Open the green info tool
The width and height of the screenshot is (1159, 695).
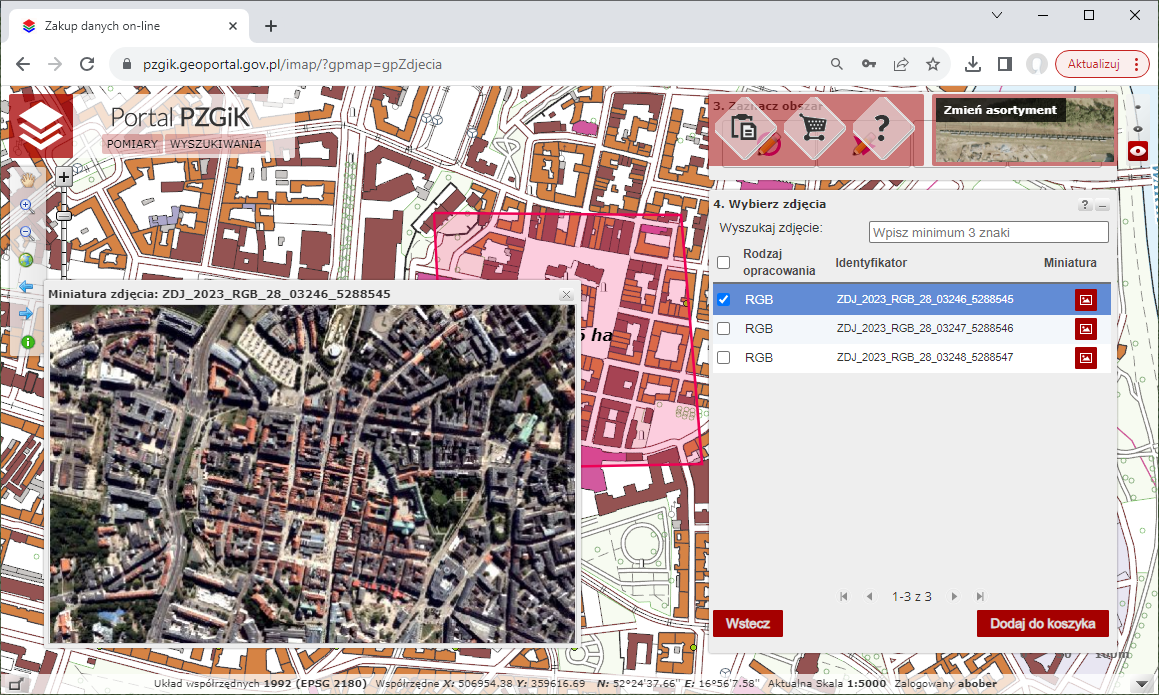pyautogui.click(x=27, y=342)
